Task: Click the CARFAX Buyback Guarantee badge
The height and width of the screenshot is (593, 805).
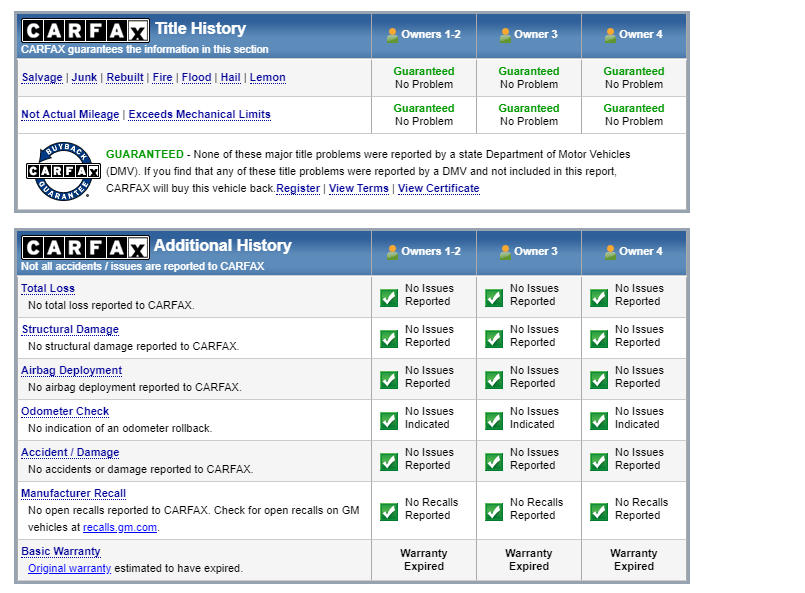Action: pos(63,171)
